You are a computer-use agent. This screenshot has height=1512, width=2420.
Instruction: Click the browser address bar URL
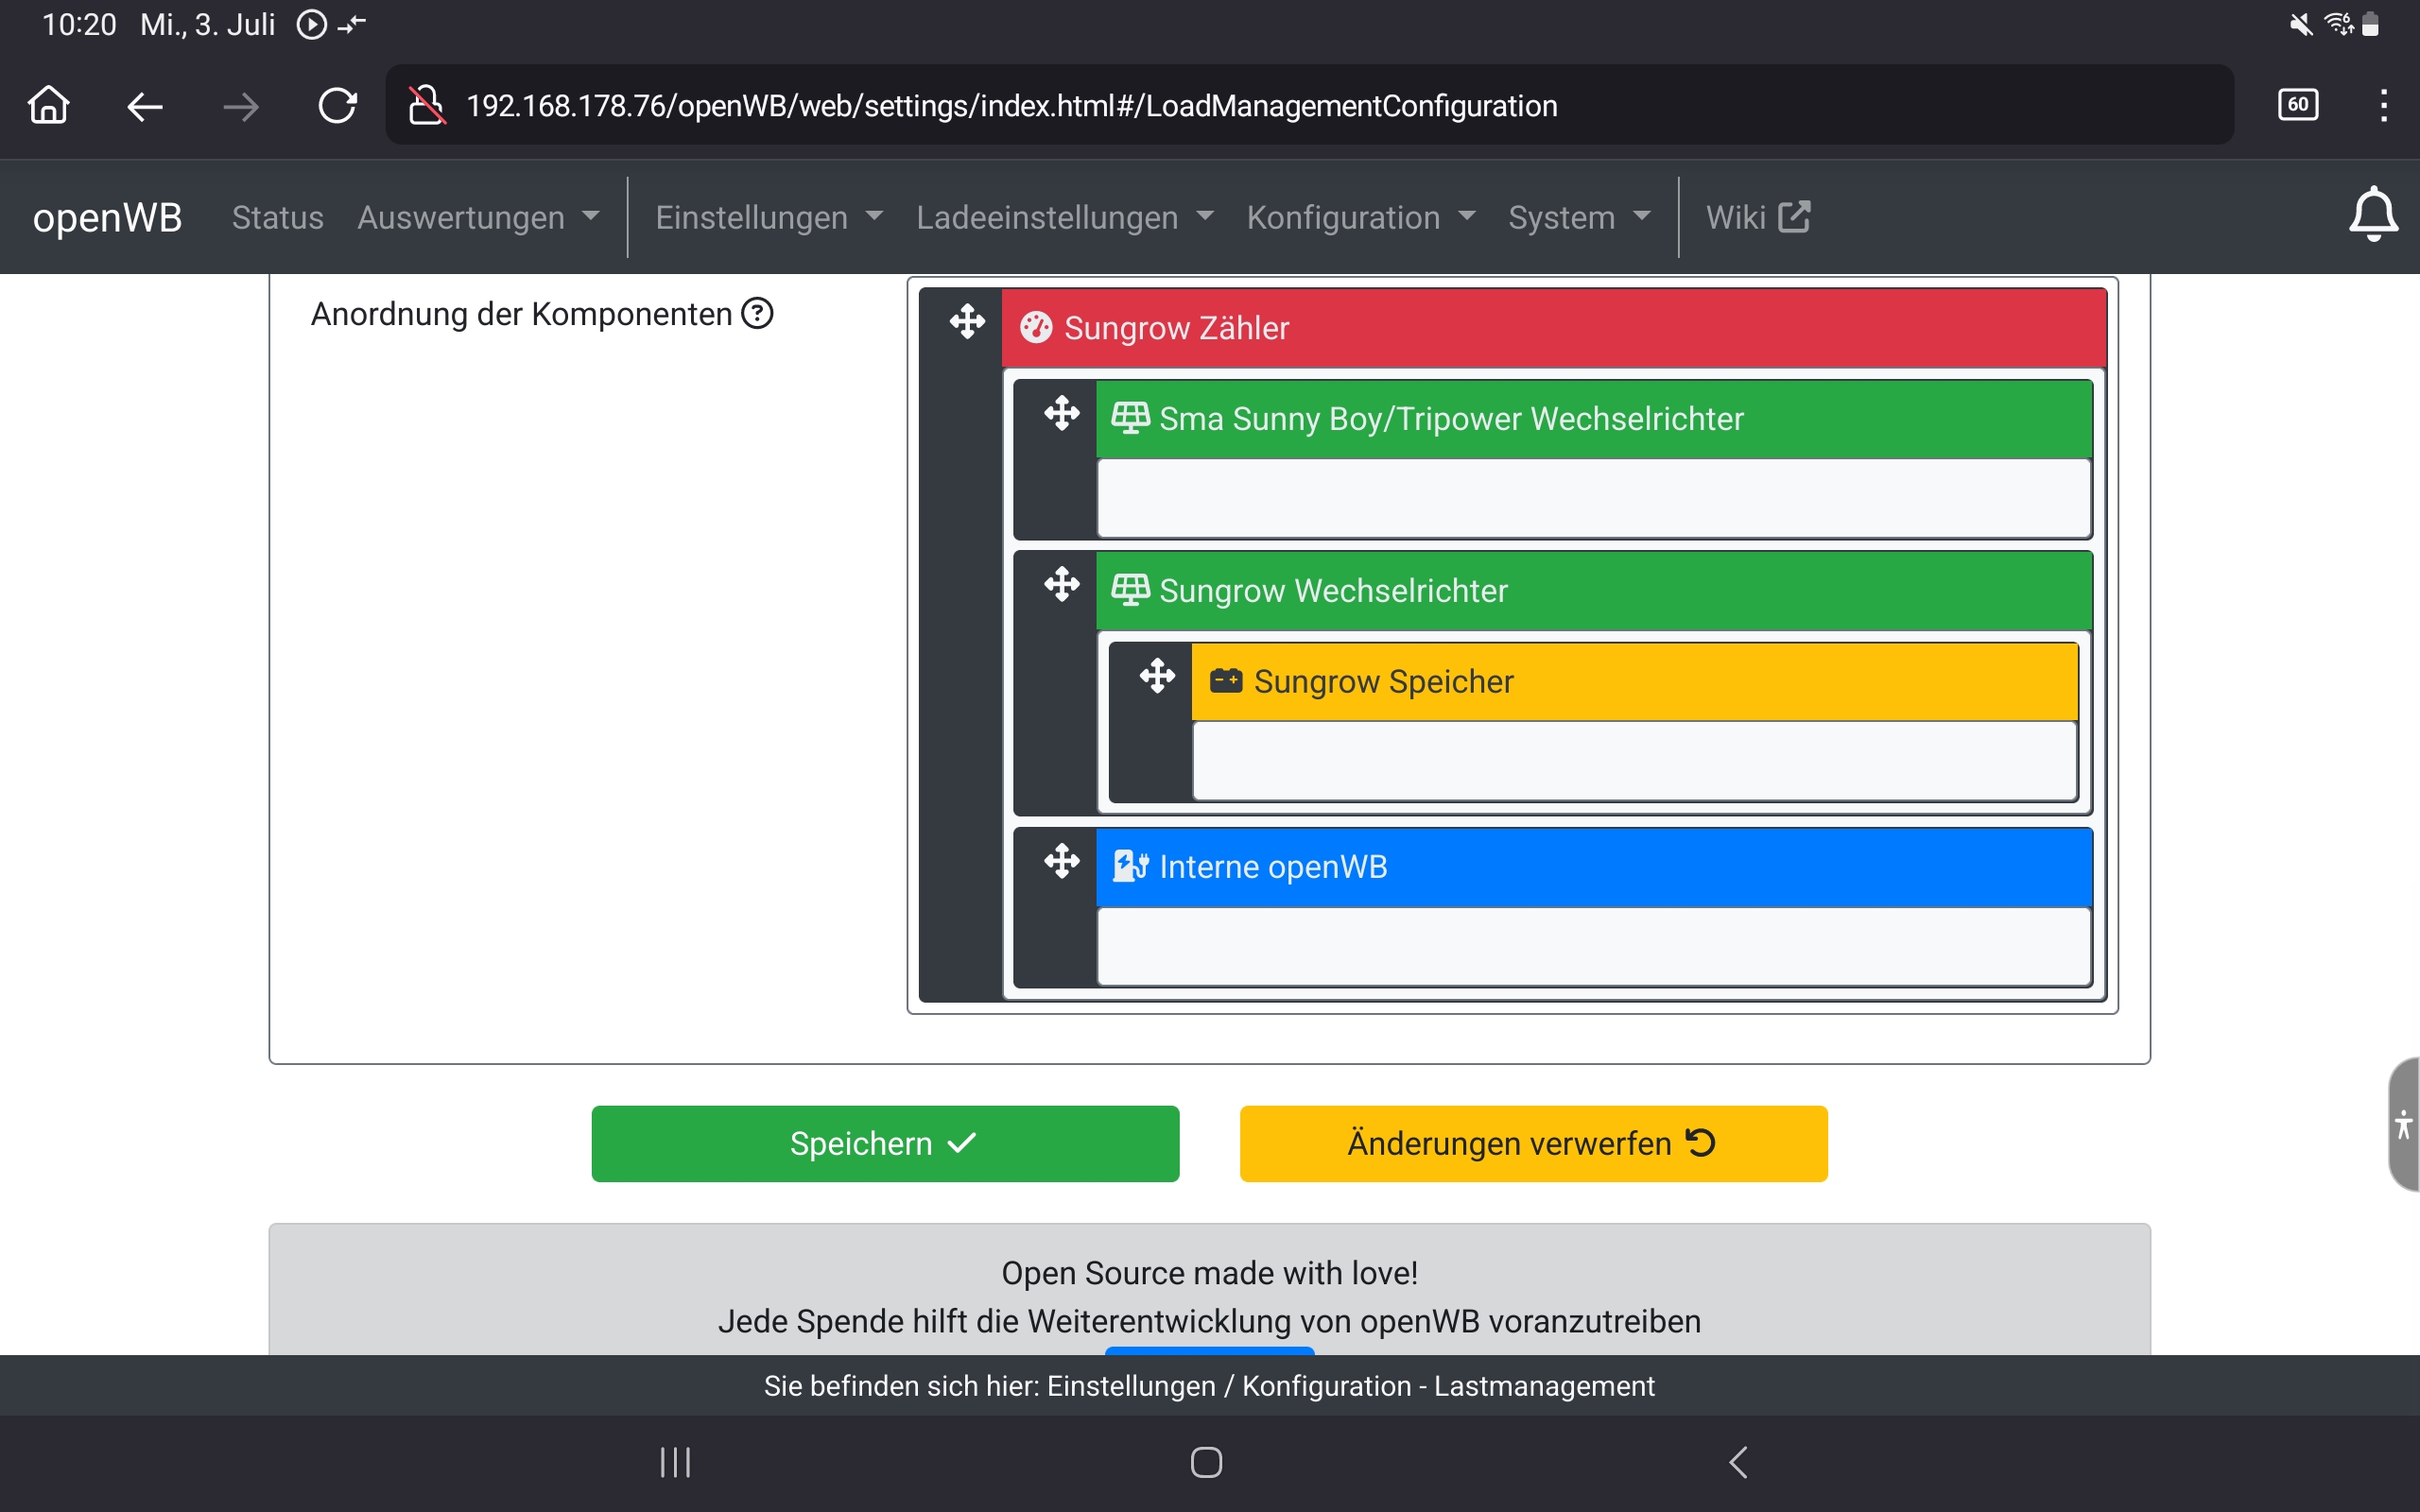[1011, 106]
